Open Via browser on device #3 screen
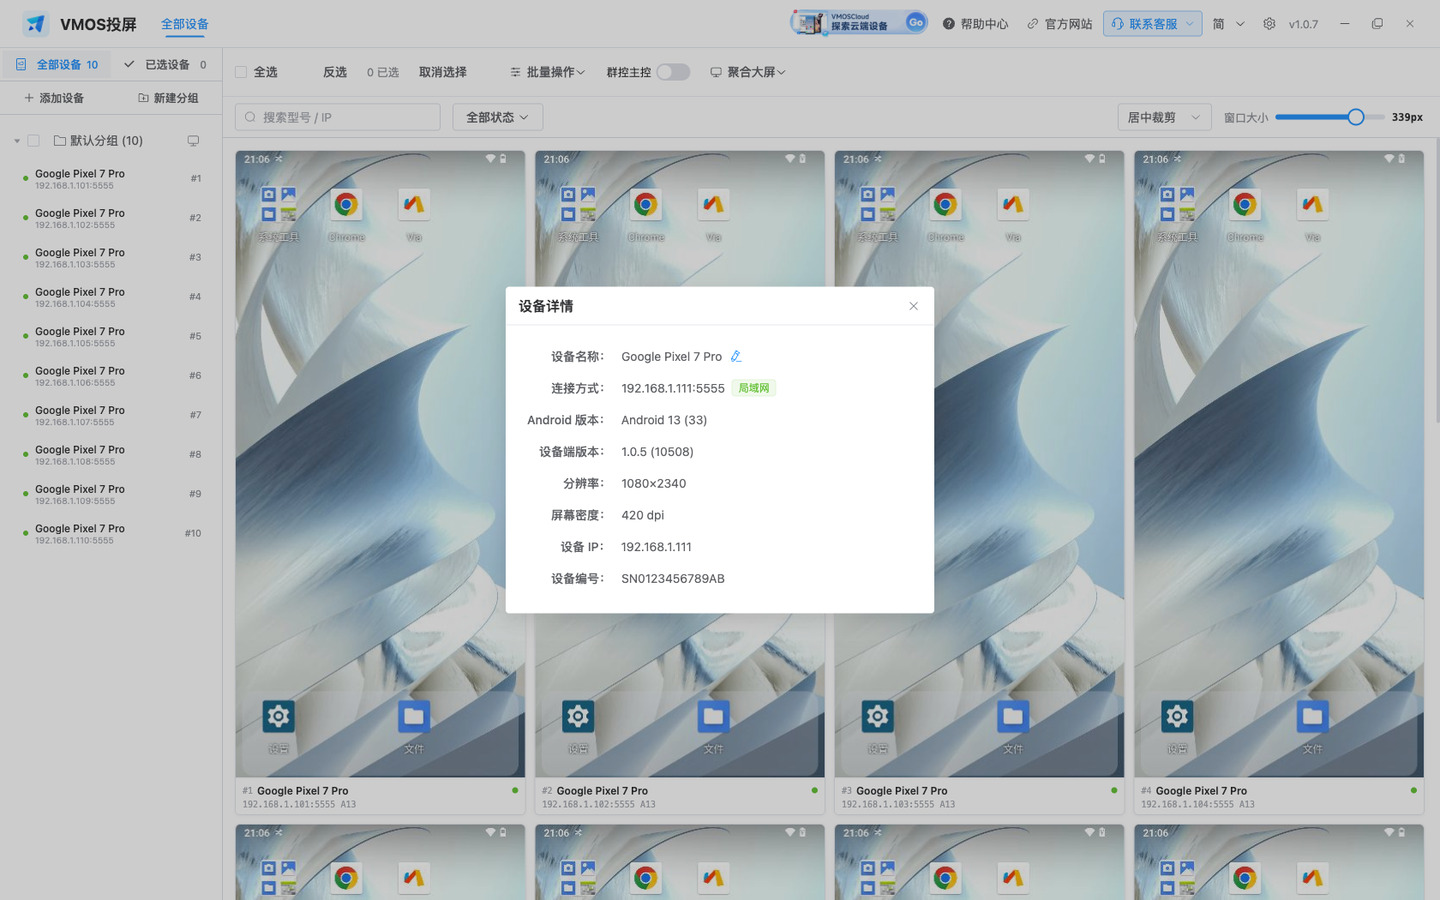This screenshot has width=1440, height=900. [x=1013, y=205]
